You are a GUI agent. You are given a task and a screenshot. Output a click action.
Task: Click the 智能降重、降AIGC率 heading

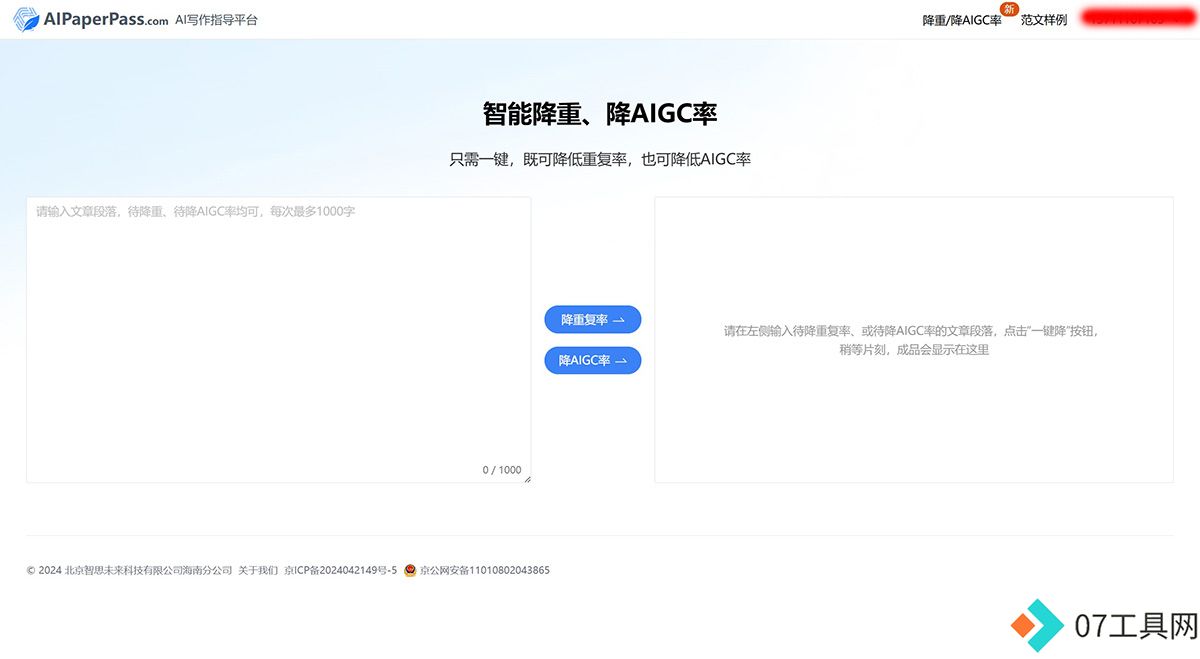(600, 114)
